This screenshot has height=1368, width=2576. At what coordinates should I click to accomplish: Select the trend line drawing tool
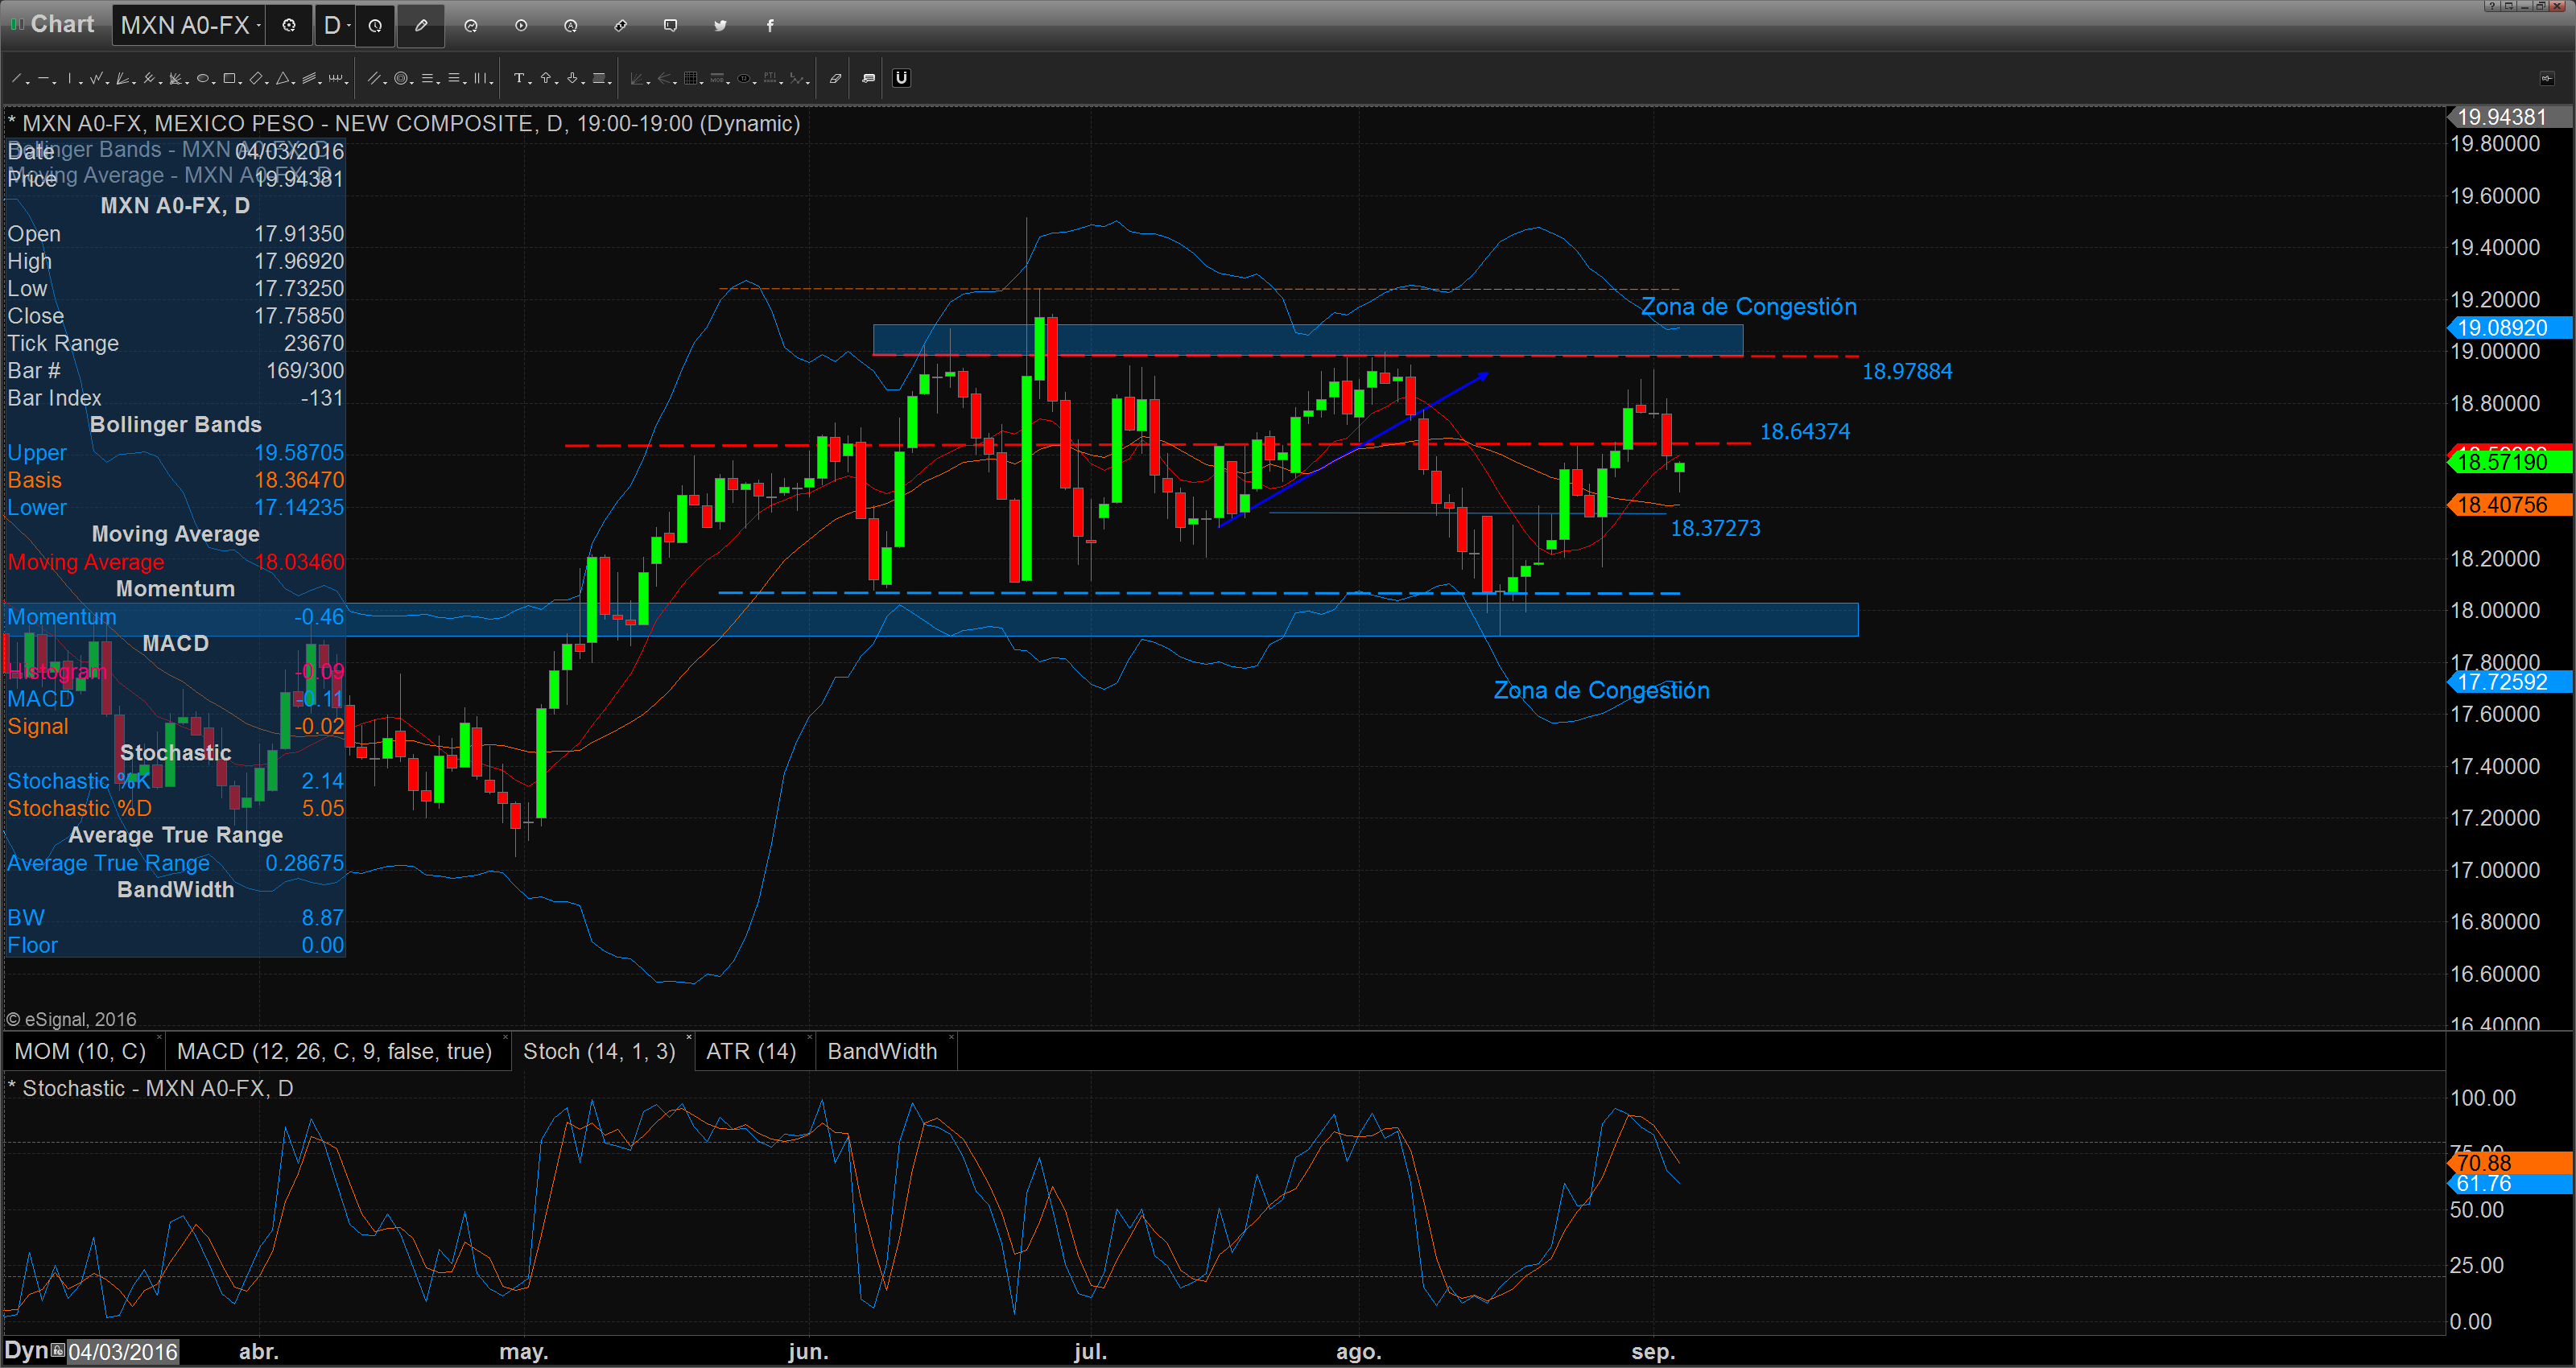[16, 78]
